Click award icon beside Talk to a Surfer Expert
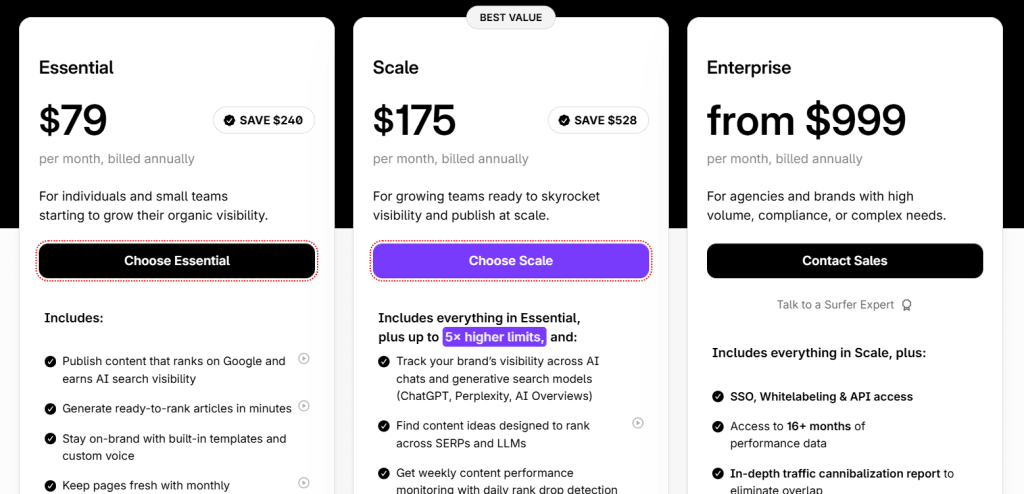The height and width of the screenshot is (494, 1024). [x=907, y=305]
